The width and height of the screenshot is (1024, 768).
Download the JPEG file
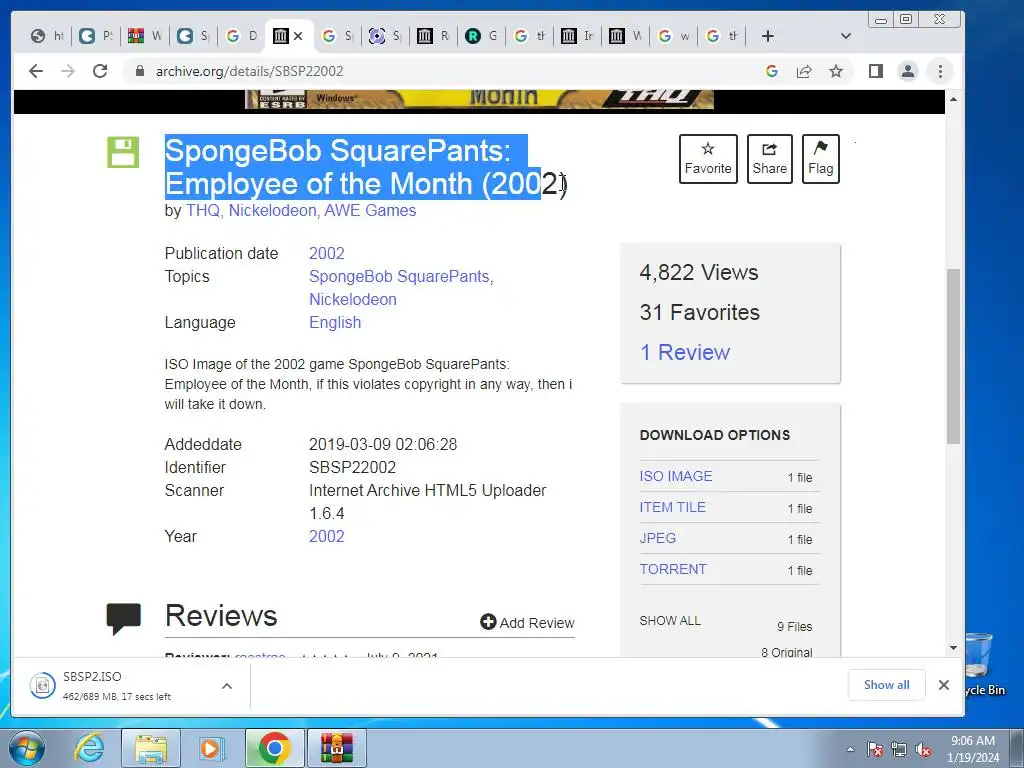658,538
